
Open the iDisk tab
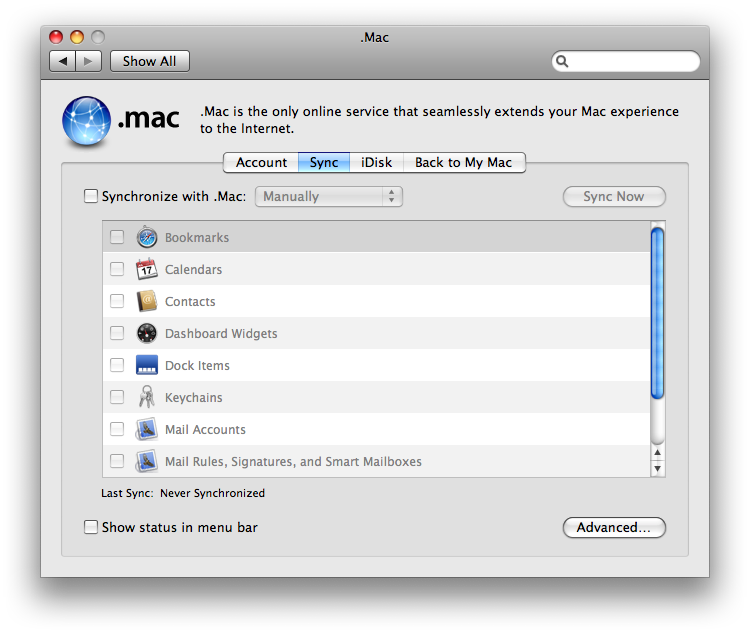[376, 163]
